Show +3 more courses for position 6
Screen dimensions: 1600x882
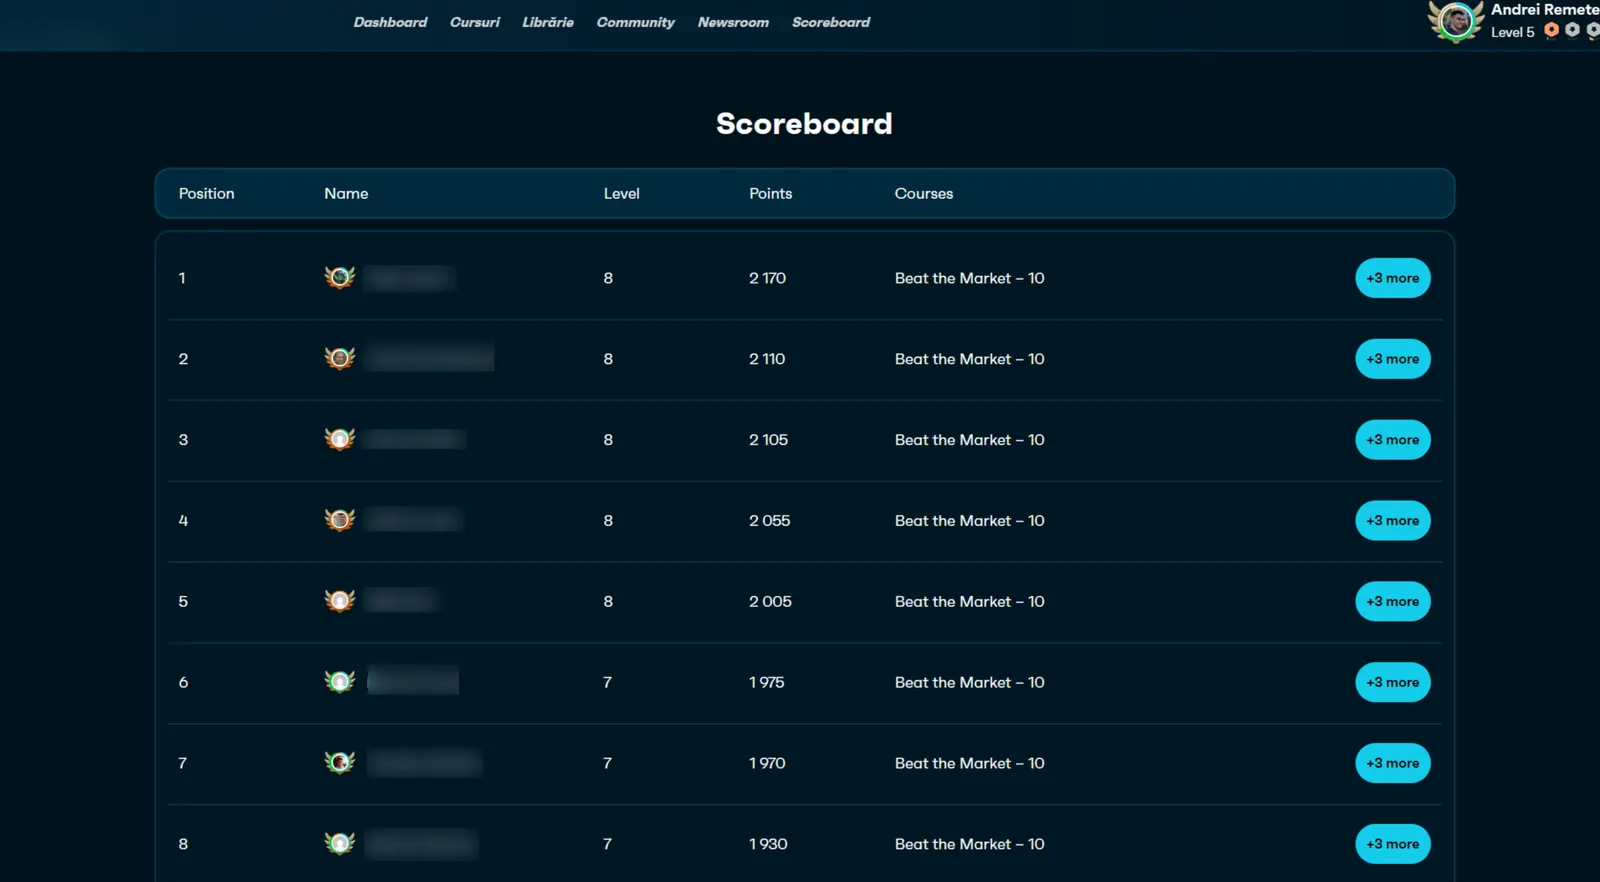click(x=1393, y=682)
